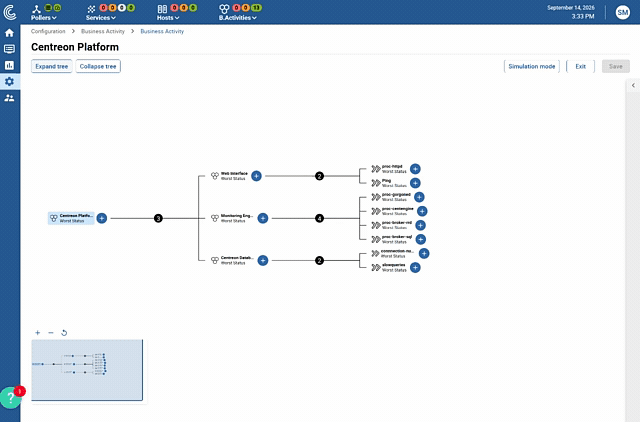
Task: Zoom out of the tree with minus icon
Action: pyautogui.click(x=51, y=333)
